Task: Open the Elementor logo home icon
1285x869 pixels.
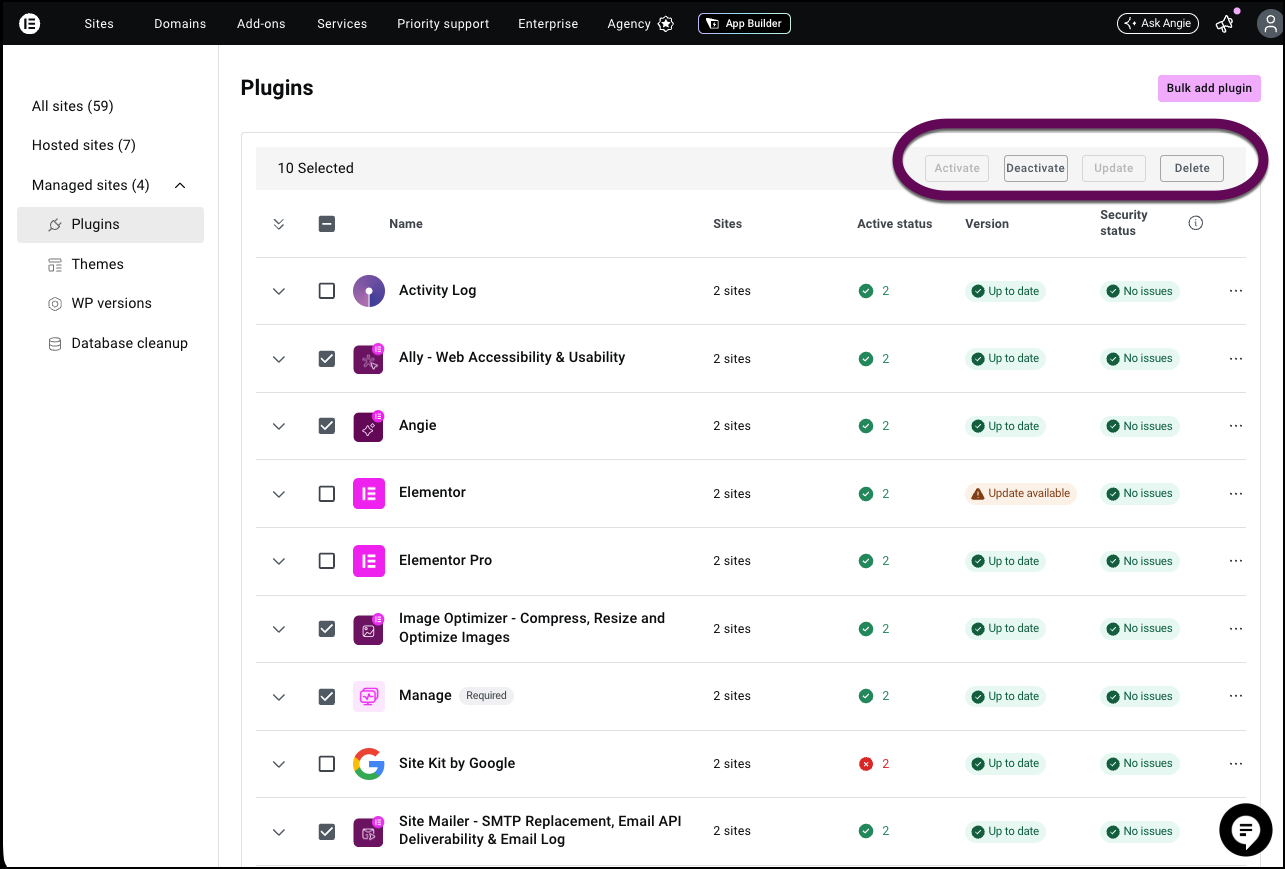Action: click(30, 23)
